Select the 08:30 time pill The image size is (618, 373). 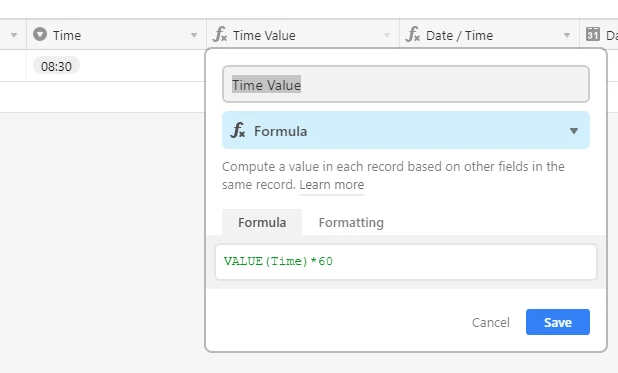(56, 66)
